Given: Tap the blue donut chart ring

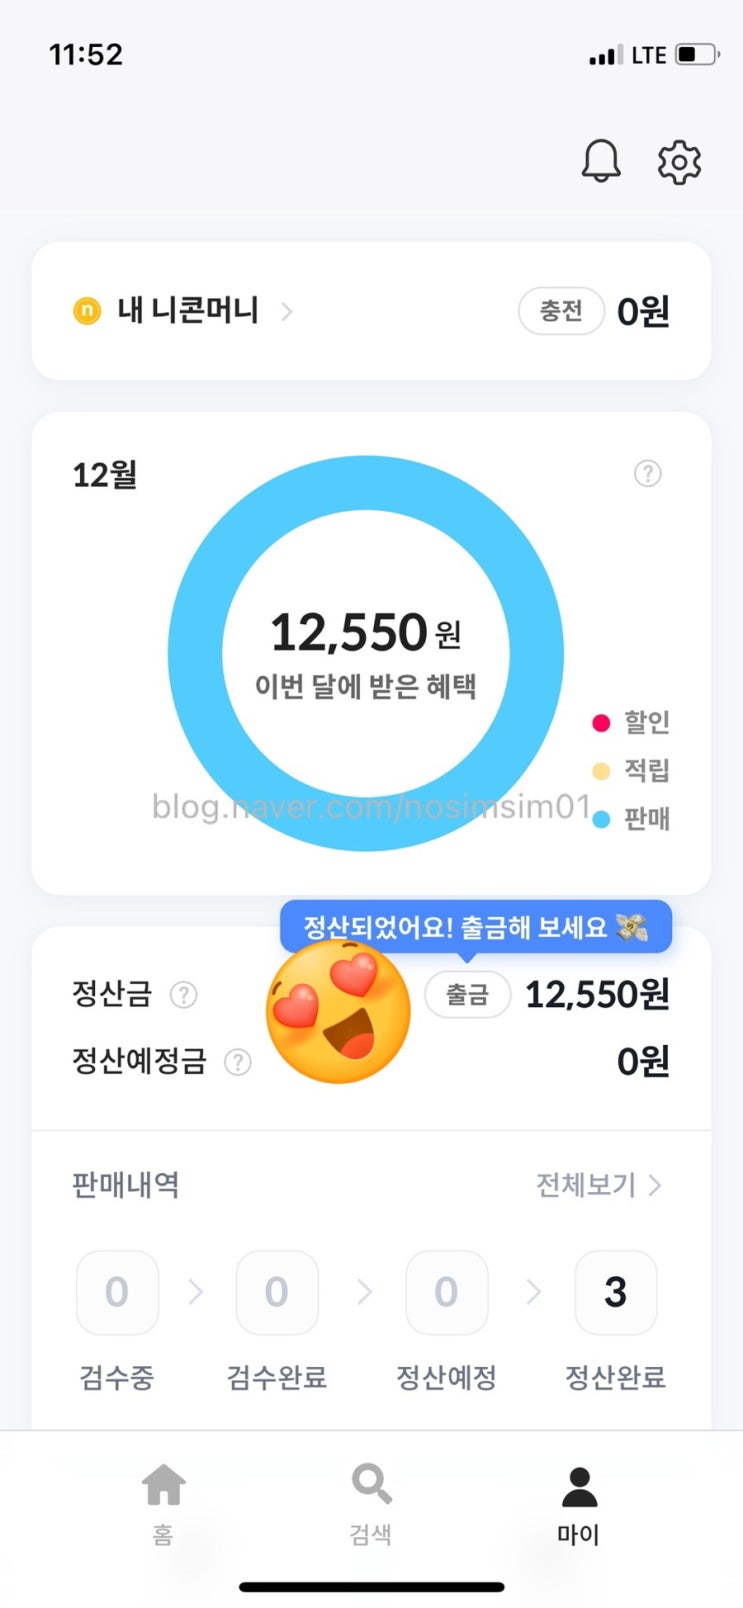Looking at the screenshot, I should [x=195, y=652].
